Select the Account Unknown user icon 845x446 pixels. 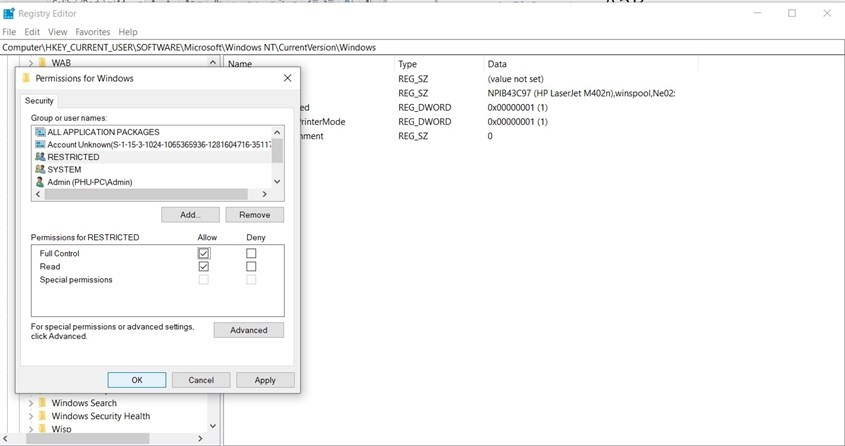(40, 145)
